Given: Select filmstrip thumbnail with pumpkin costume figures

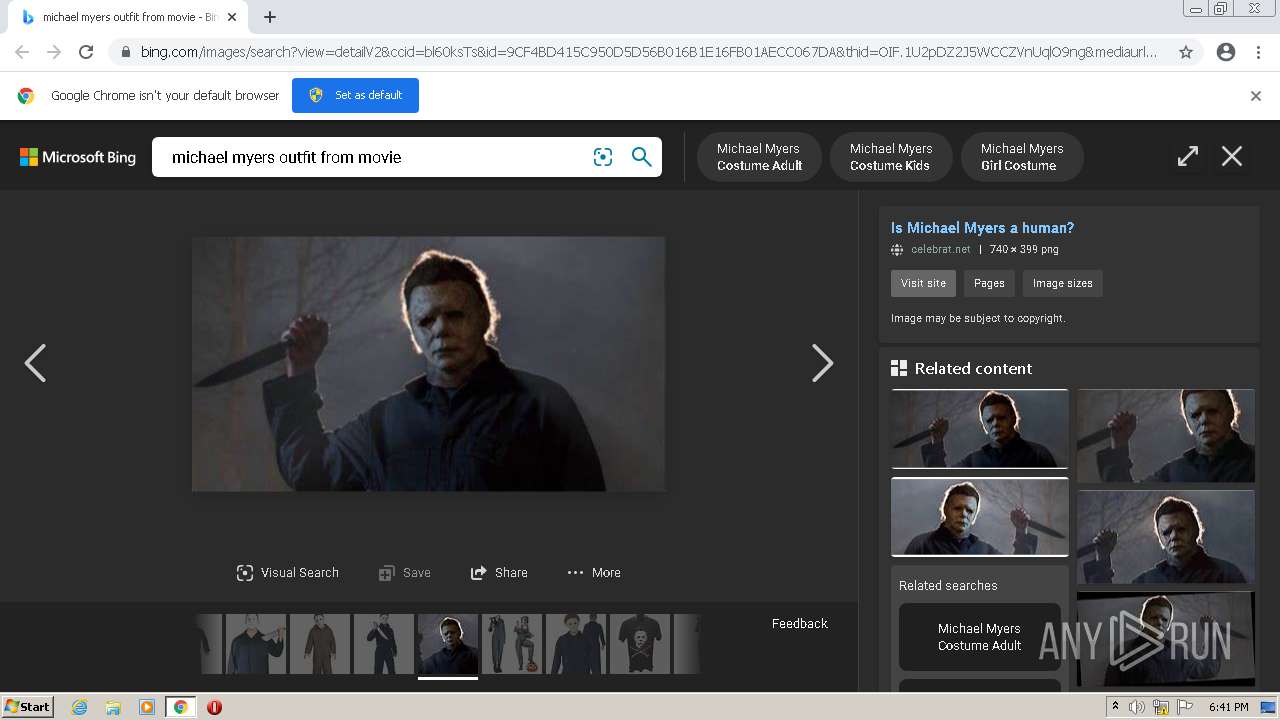Looking at the screenshot, I should point(511,644).
